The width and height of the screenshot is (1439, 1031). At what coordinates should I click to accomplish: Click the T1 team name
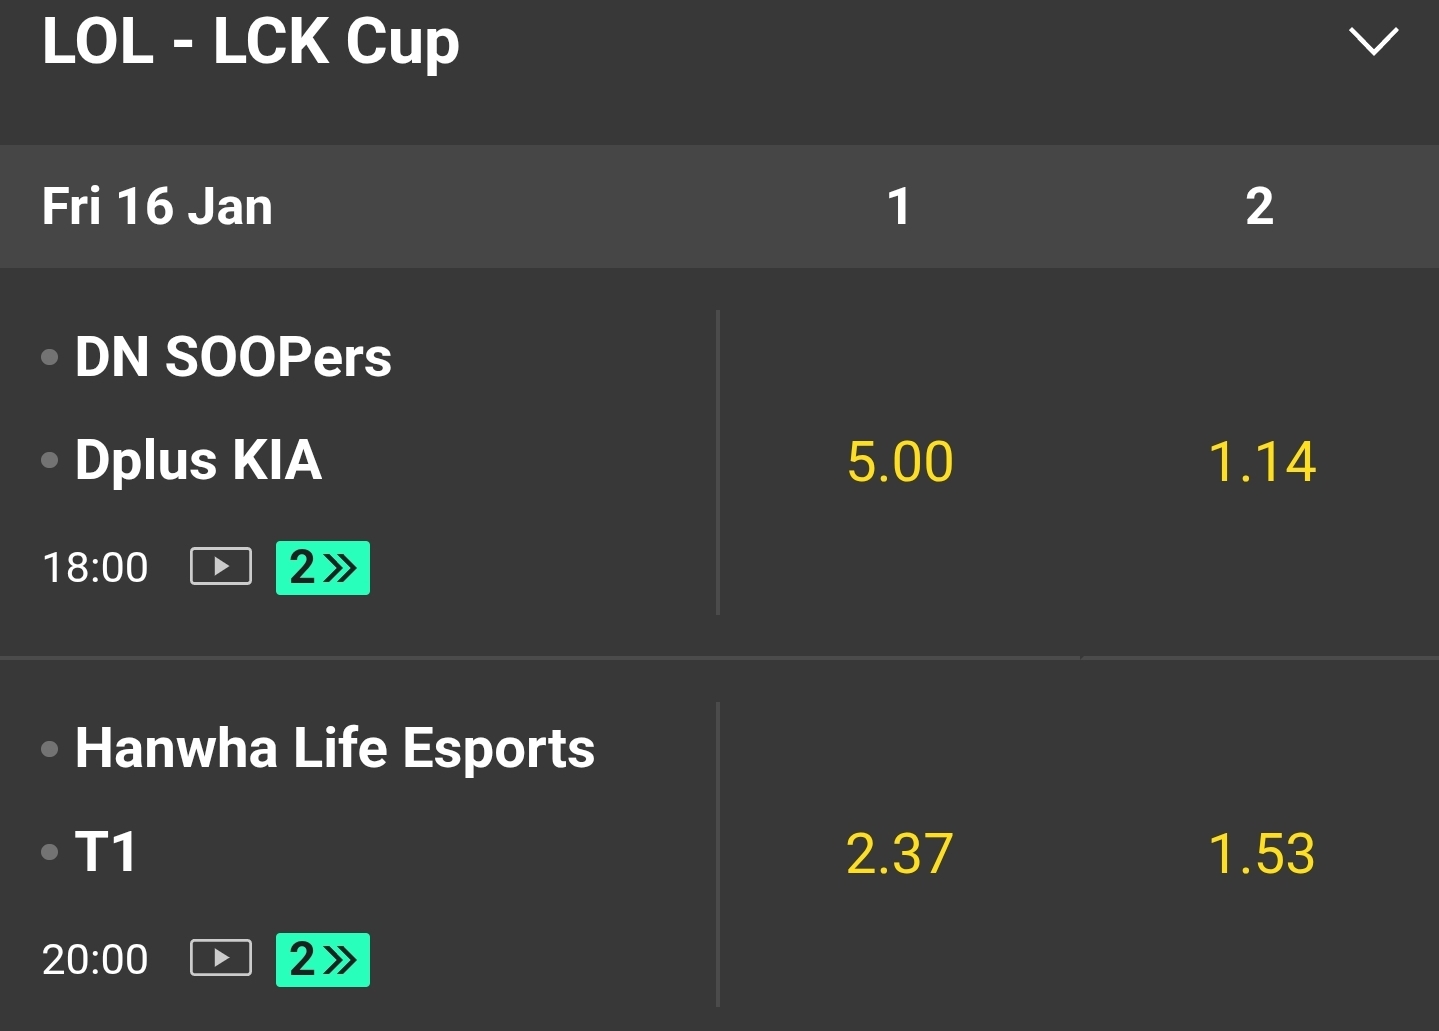(x=106, y=852)
